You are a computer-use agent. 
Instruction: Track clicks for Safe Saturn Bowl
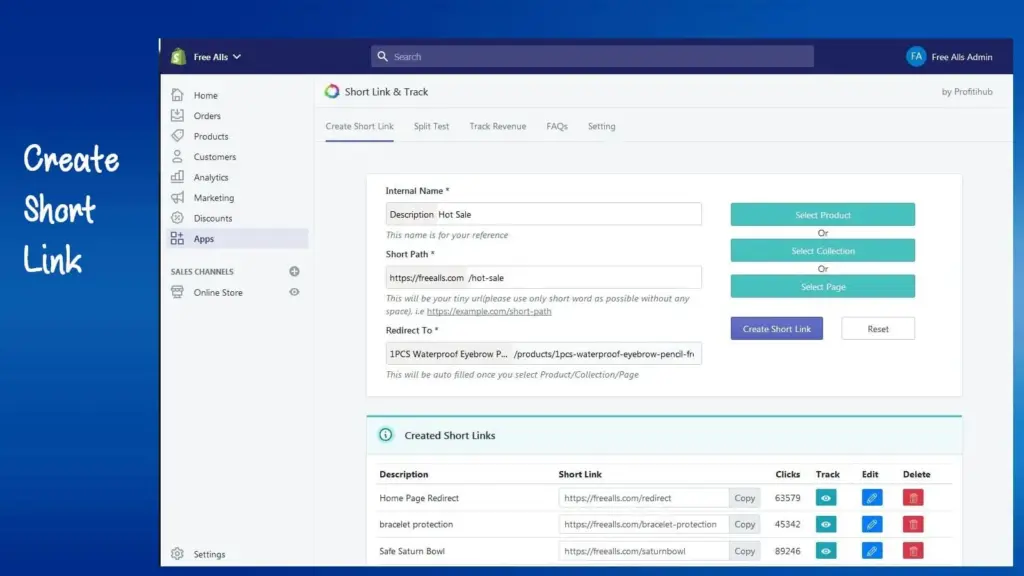[x=826, y=551]
